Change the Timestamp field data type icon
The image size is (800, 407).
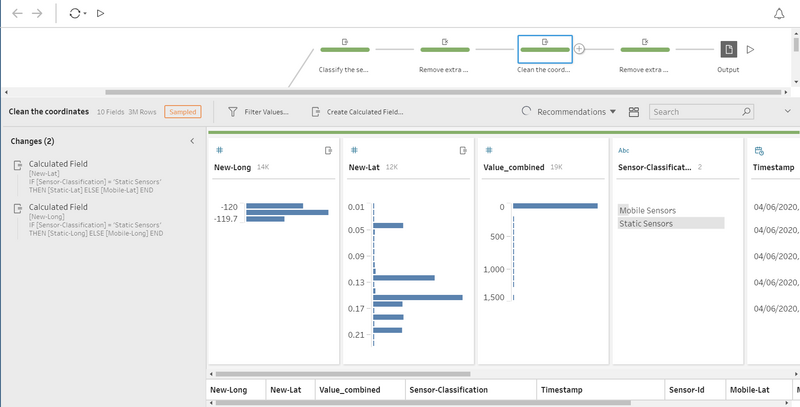(759, 150)
